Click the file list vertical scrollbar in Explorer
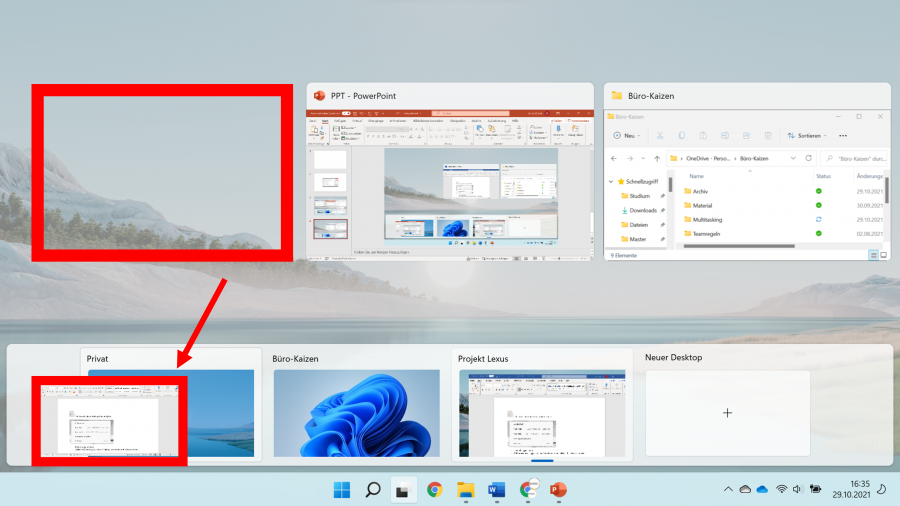900x506 pixels. pos(887,190)
